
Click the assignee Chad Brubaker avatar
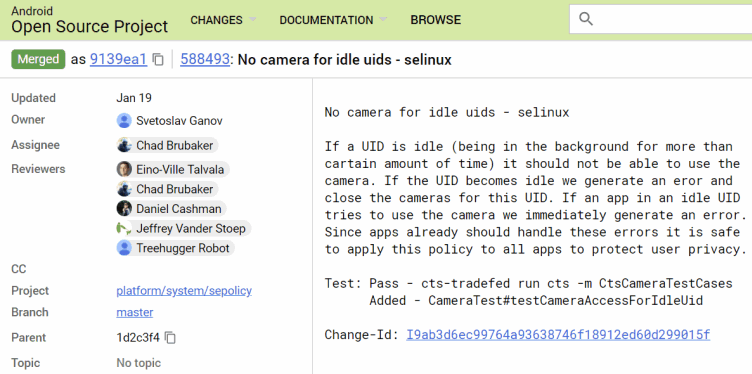tap(124, 145)
